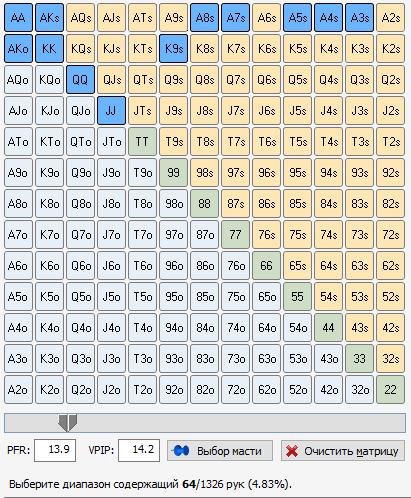Click the Выбор масти button

(220, 451)
